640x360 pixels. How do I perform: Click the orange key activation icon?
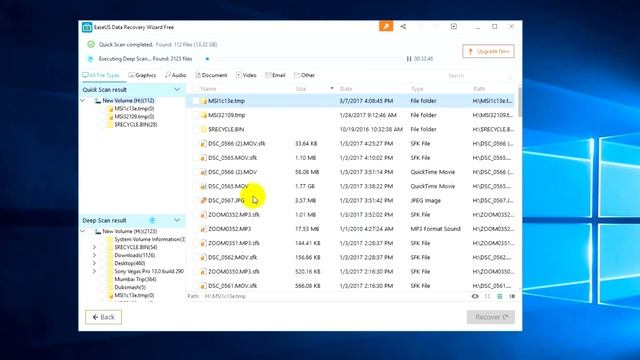(386, 27)
